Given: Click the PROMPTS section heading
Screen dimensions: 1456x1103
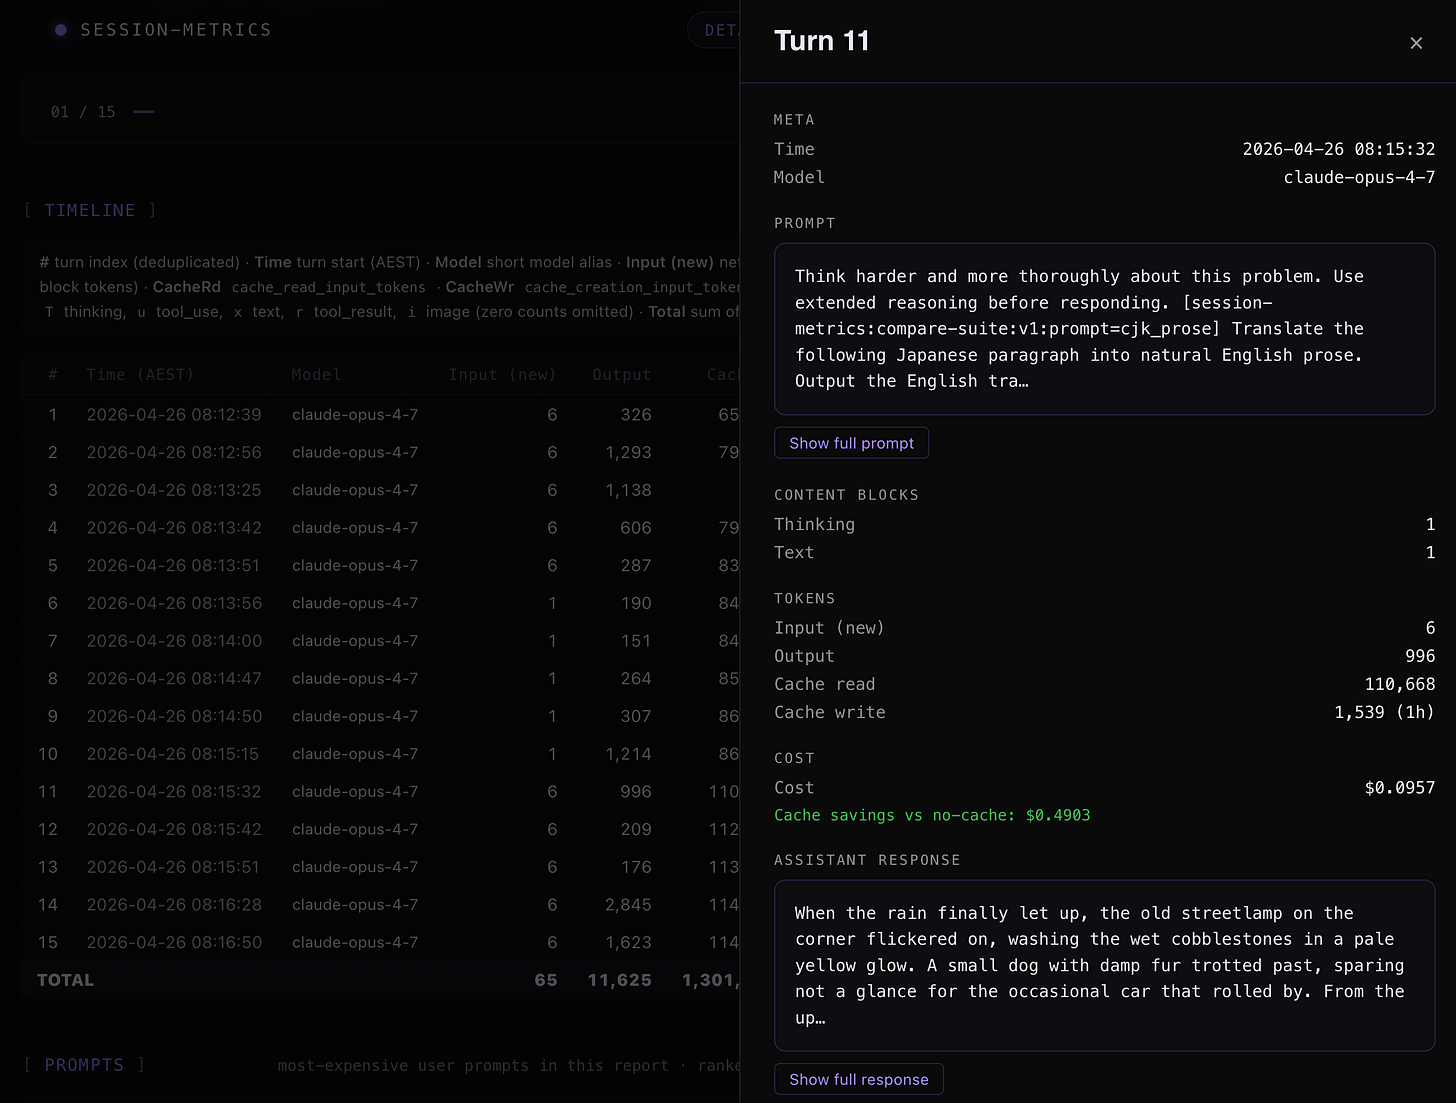Looking at the screenshot, I should (84, 1065).
